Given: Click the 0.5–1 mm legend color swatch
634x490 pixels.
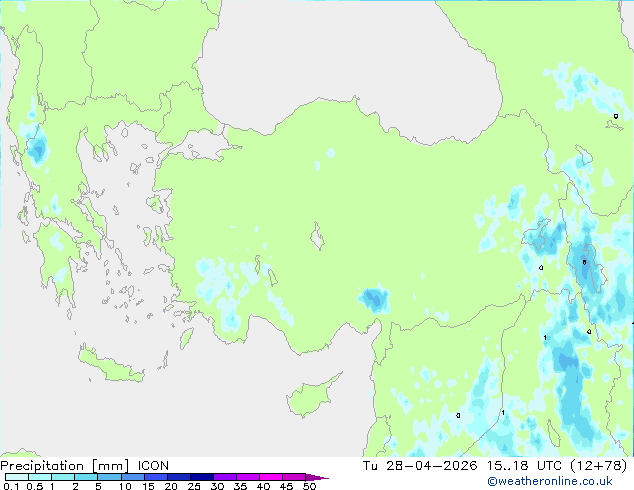Looking at the screenshot, I should point(40,477).
